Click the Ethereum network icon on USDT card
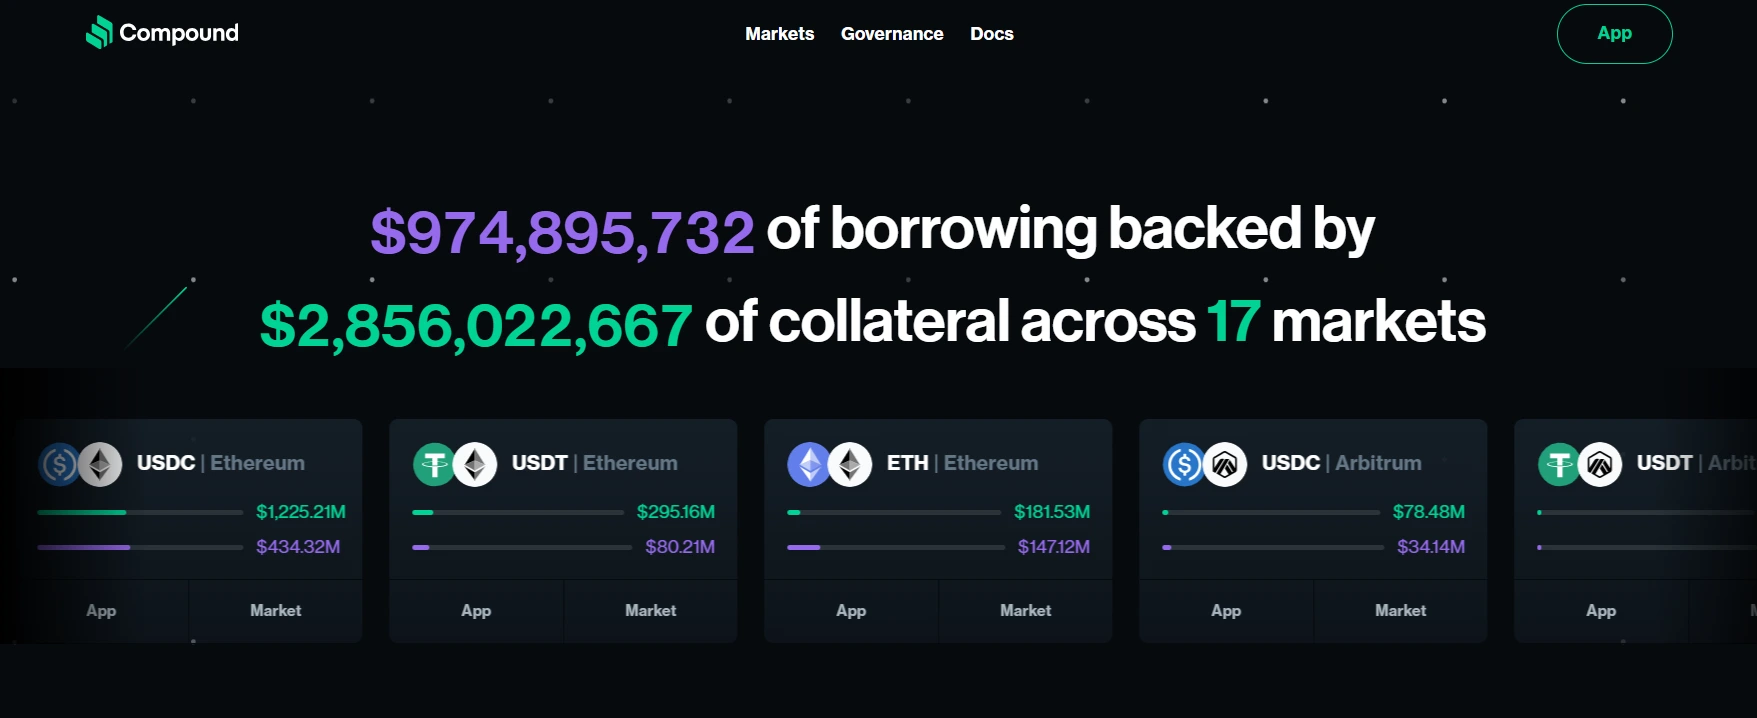 coord(475,464)
